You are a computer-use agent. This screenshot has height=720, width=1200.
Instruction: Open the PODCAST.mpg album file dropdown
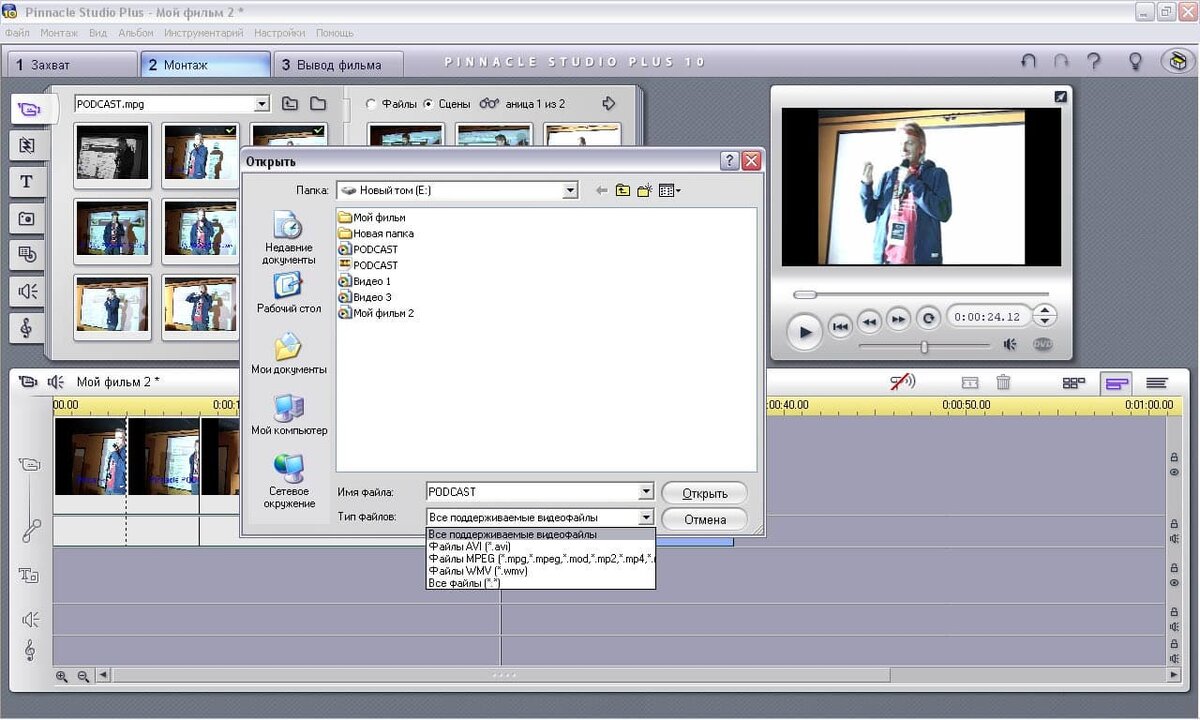pyautogui.click(x=262, y=103)
